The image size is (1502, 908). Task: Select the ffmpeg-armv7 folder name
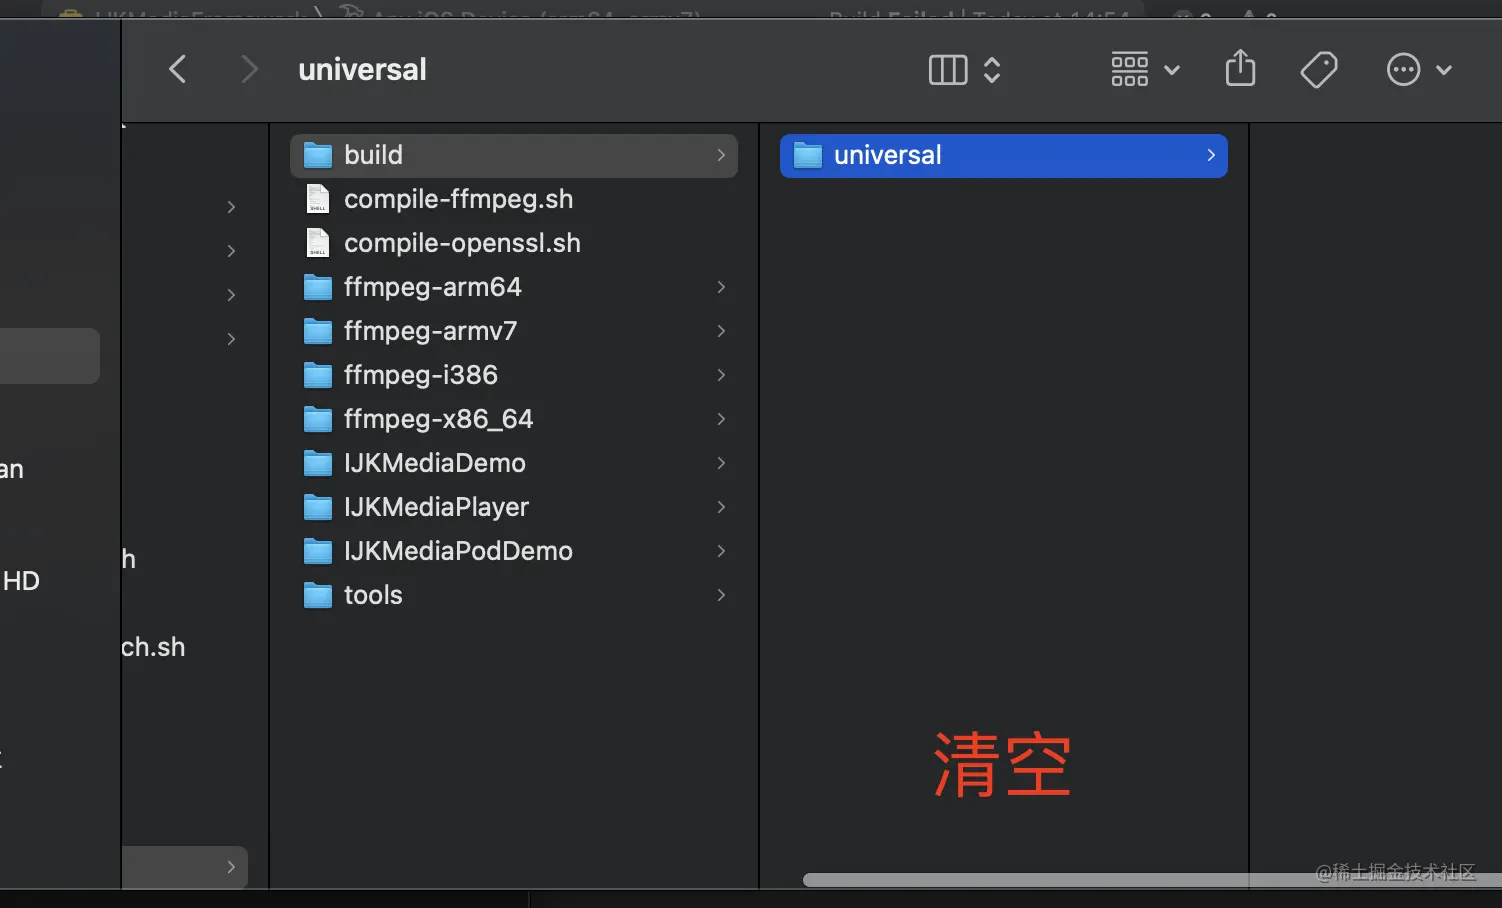click(x=430, y=331)
